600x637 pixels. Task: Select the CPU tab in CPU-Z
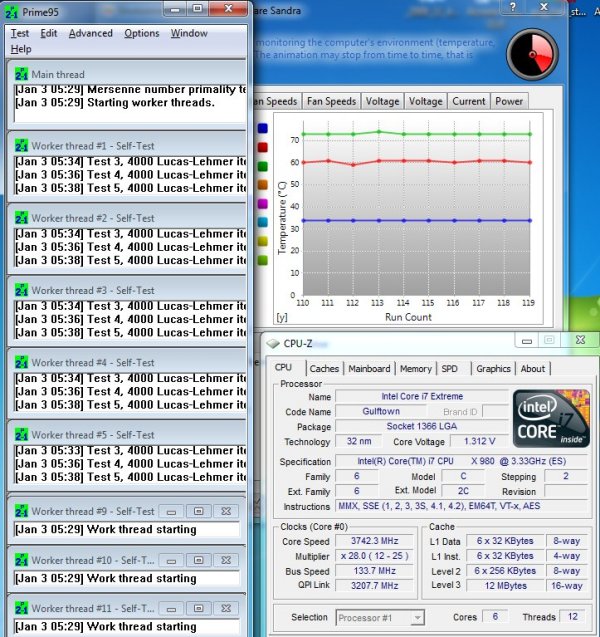click(283, 367)
